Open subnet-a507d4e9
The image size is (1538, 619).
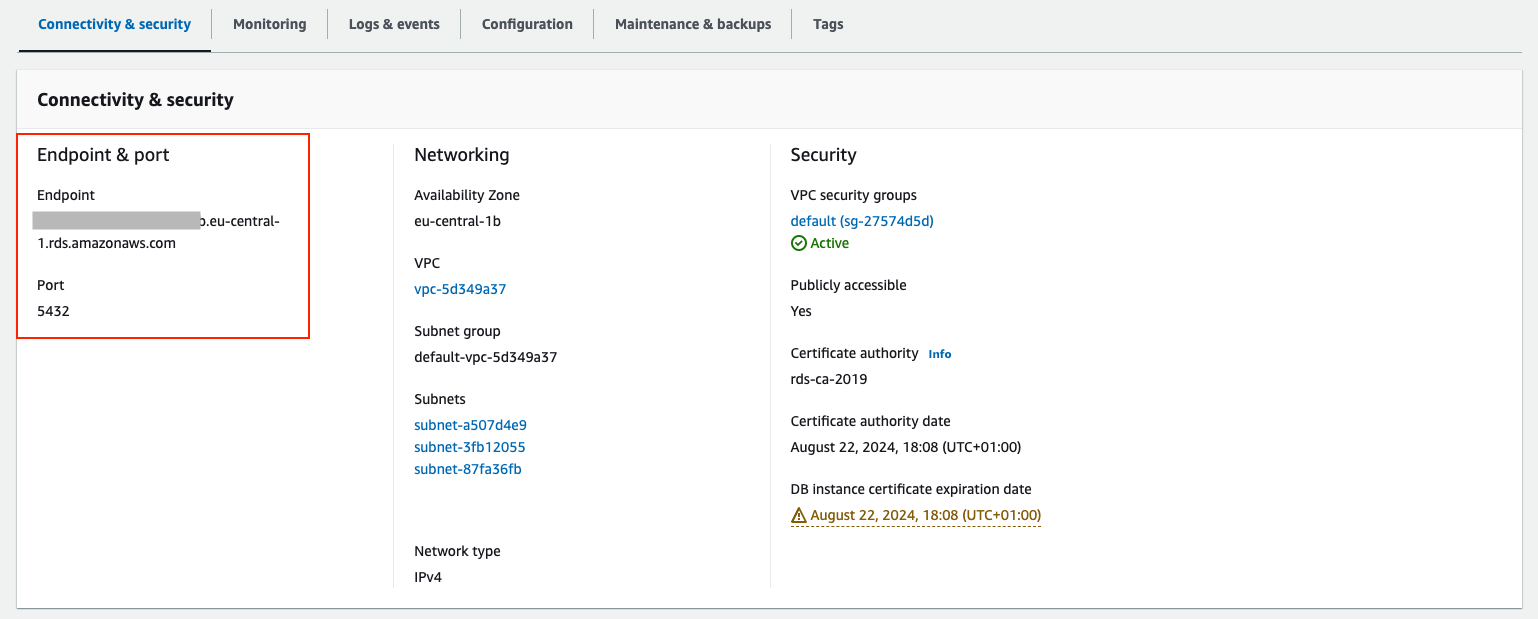click(470, 424)
